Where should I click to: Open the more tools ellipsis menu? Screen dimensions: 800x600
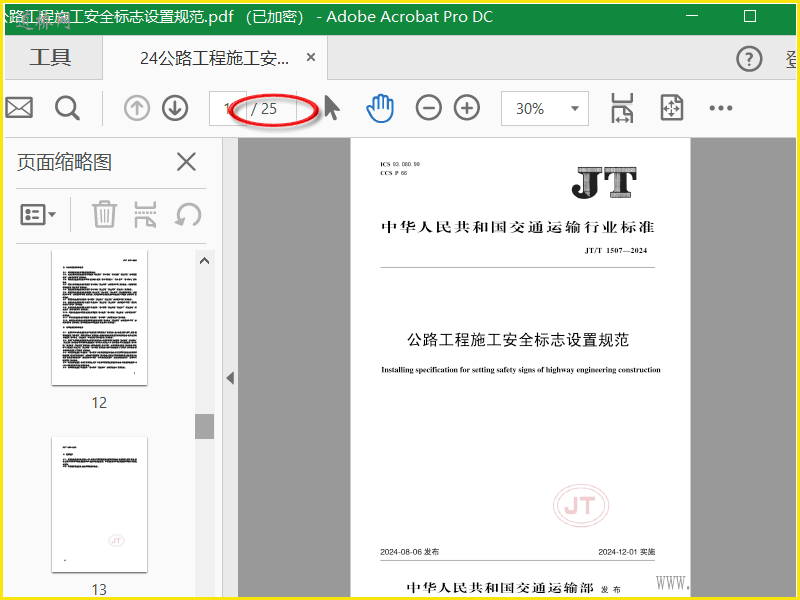721,108
